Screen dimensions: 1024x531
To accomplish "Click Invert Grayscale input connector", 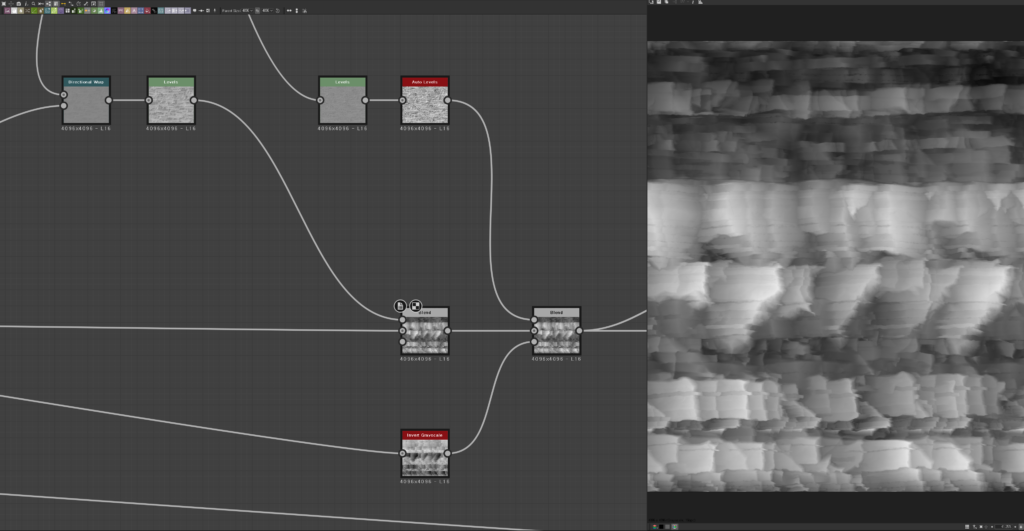I will (x=402, y=453).
